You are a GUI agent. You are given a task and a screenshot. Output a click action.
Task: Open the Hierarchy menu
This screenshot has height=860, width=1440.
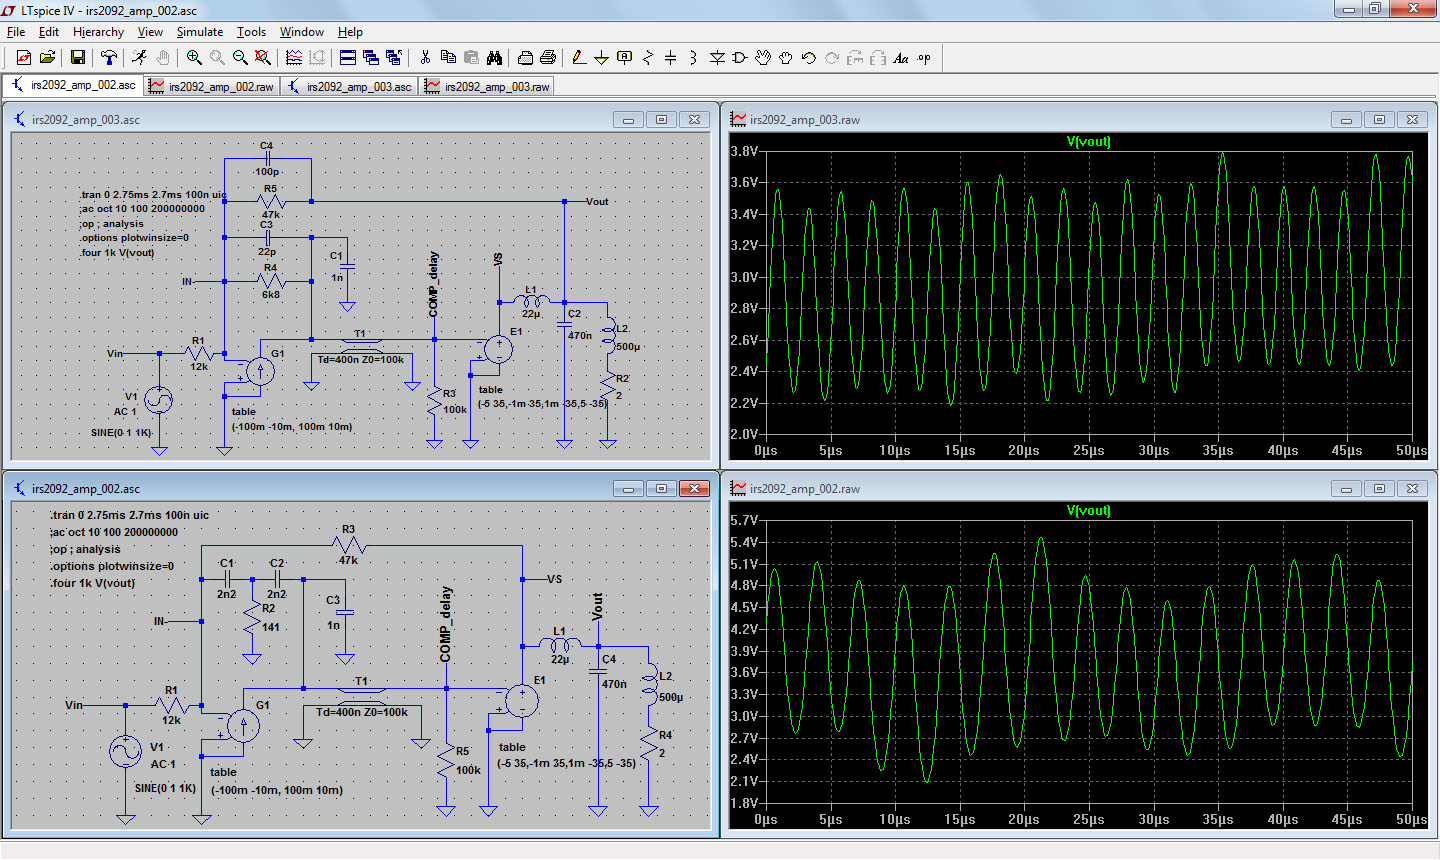click(x=98, y=32)
